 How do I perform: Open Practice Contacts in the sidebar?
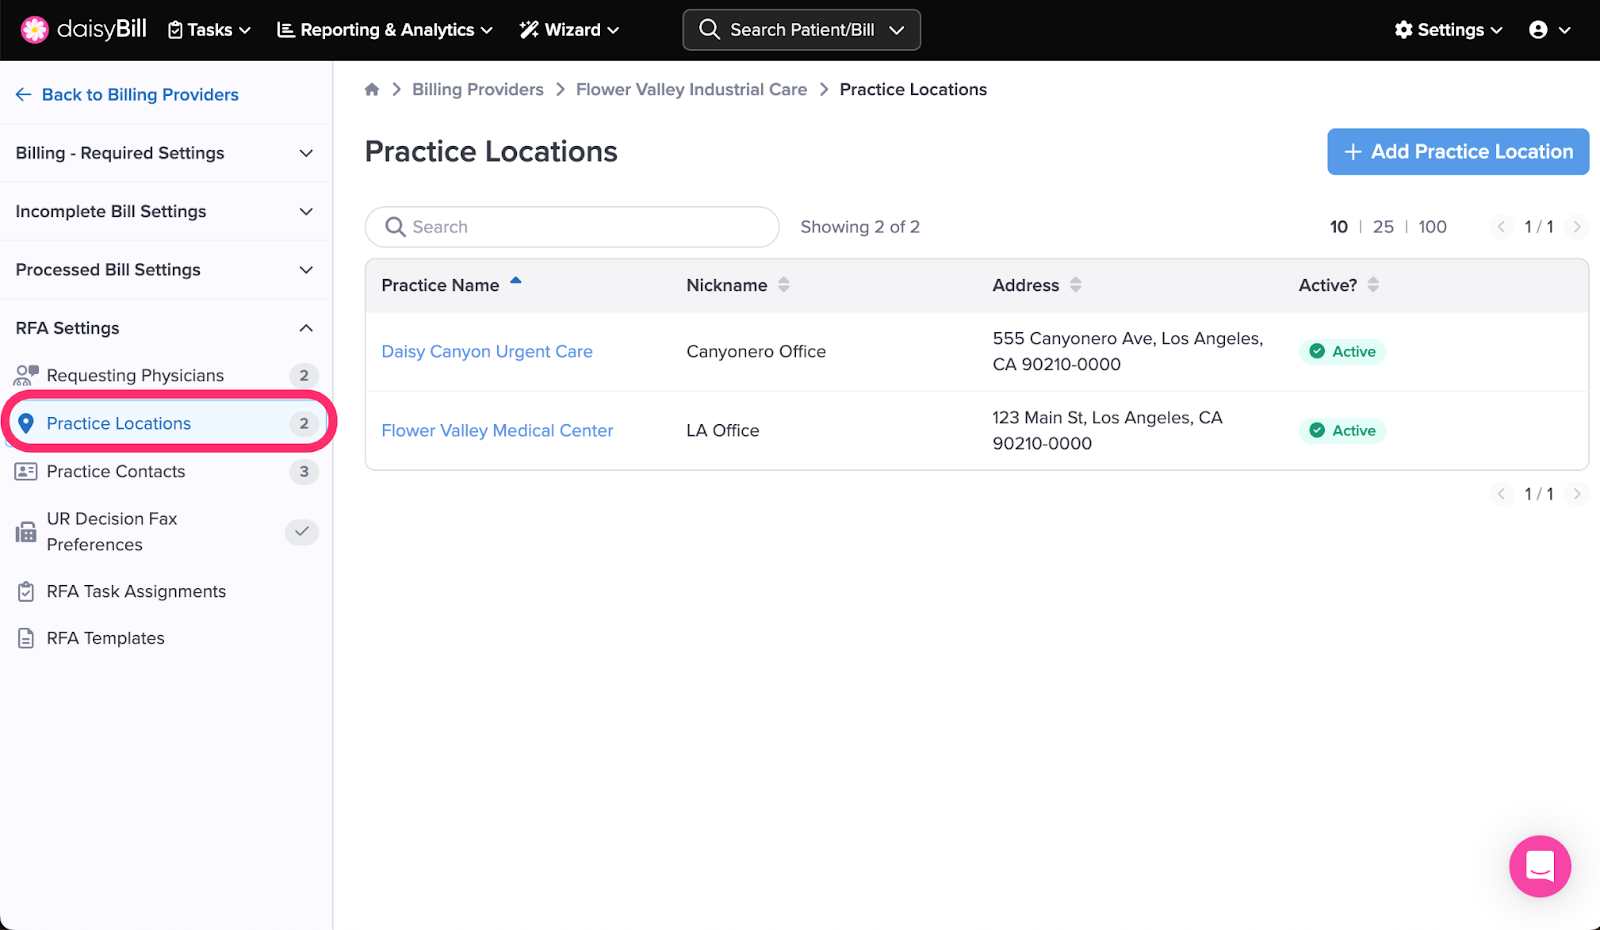[x=166, y=471]
